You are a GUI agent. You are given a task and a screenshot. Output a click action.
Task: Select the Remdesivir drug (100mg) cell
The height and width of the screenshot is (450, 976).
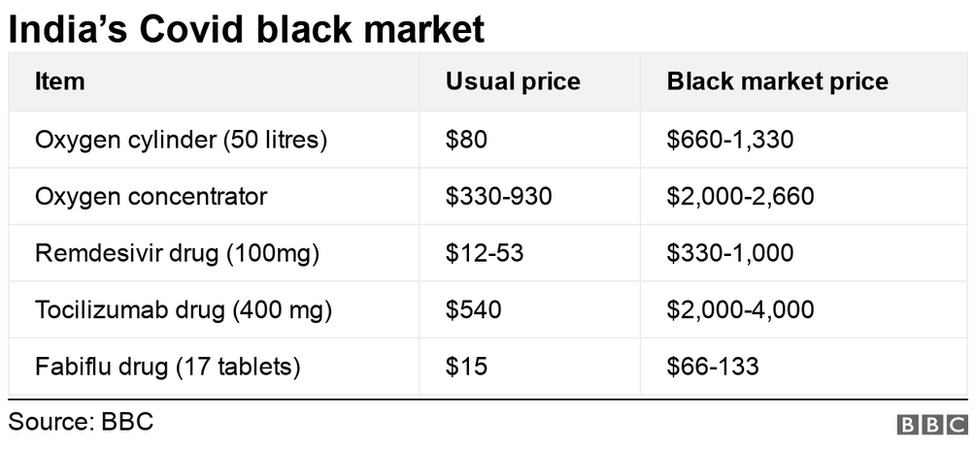[177, 253]
